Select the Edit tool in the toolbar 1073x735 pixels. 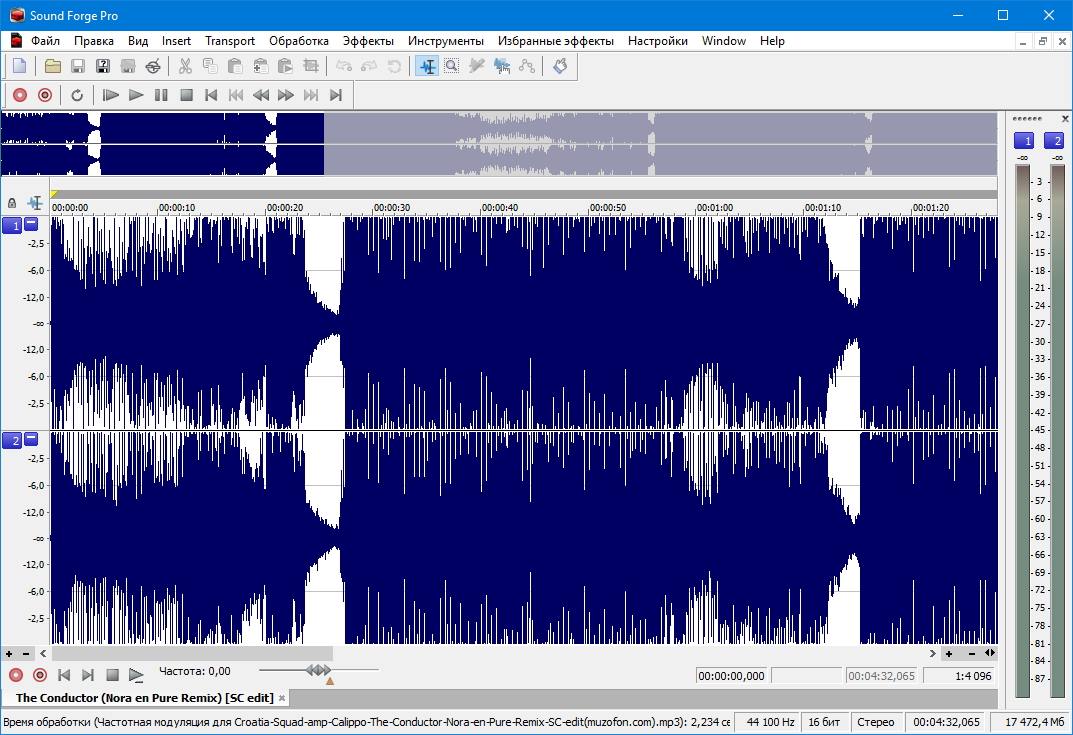427,66
